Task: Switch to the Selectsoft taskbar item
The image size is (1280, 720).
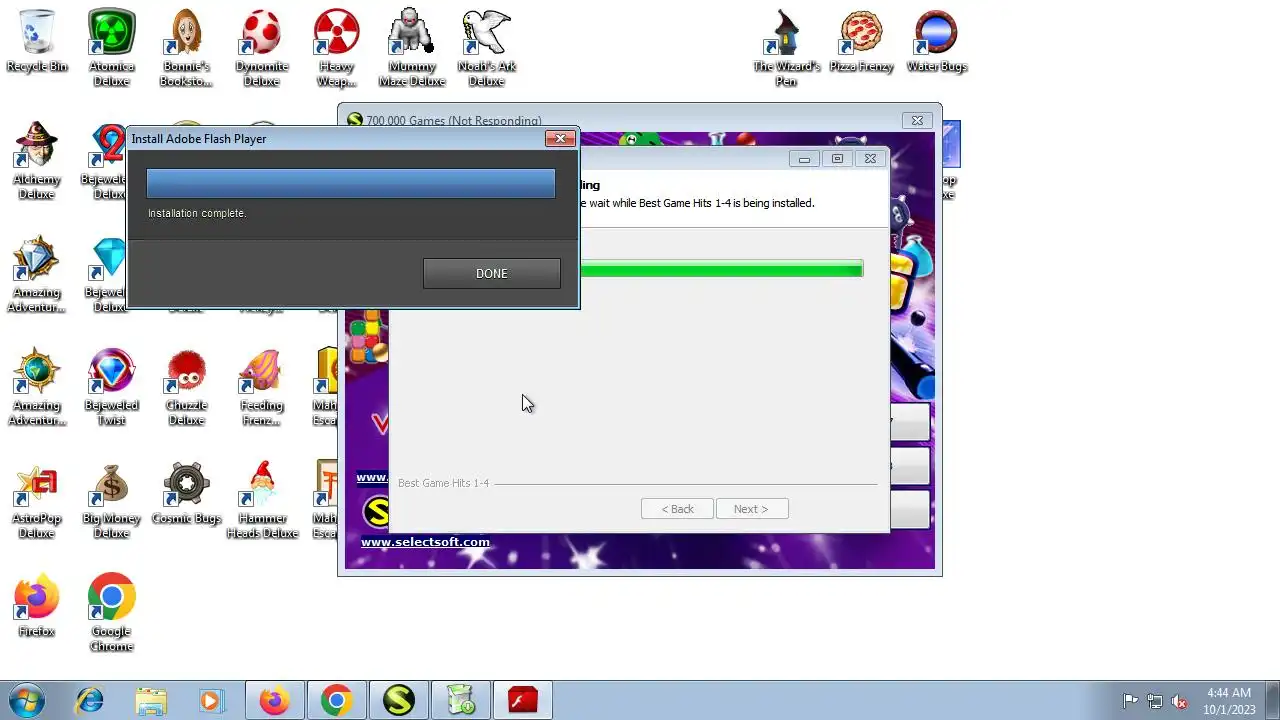Action: [x=398, y=701]
